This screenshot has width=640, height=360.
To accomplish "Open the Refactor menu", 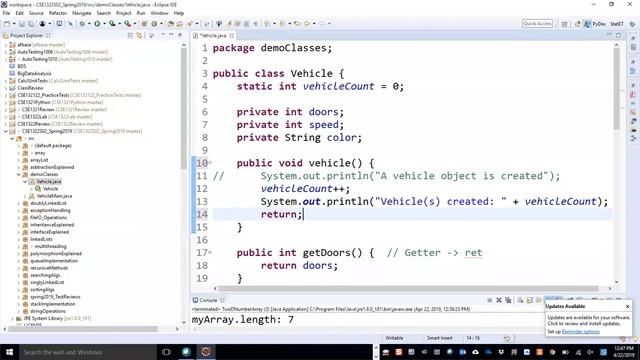I will 58,13.
